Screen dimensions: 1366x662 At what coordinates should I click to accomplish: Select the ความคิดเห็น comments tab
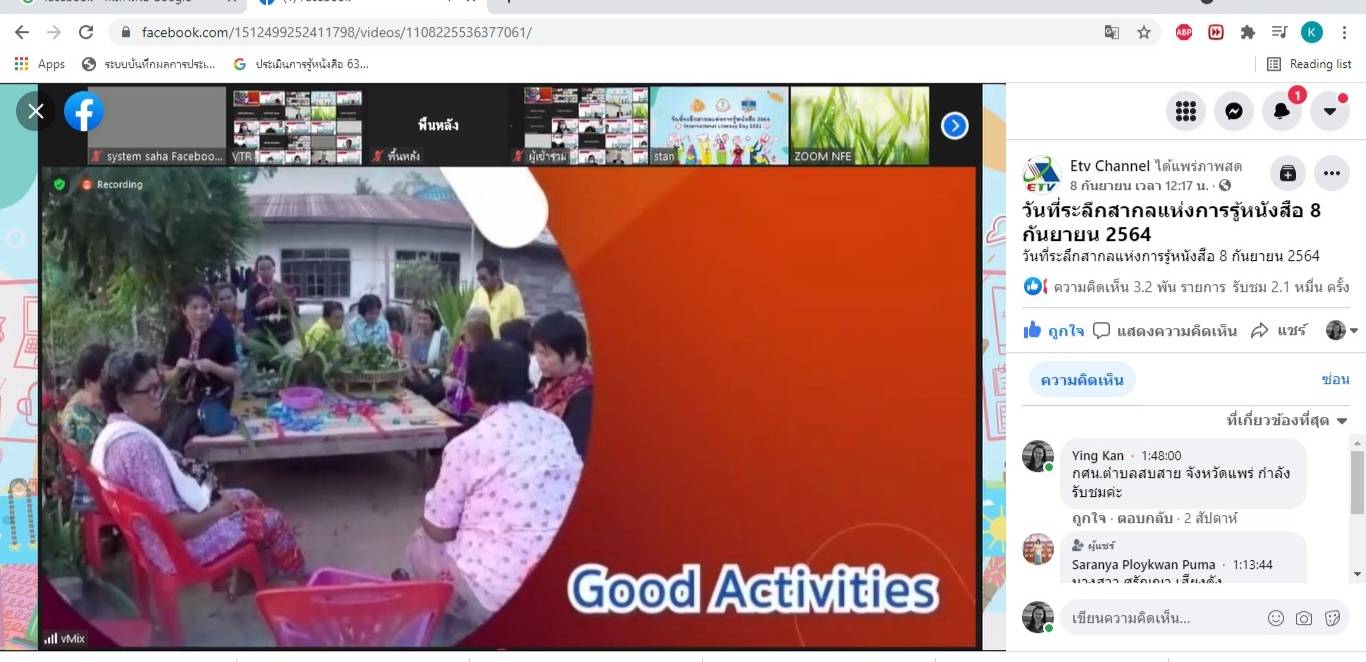point(1082,380)
